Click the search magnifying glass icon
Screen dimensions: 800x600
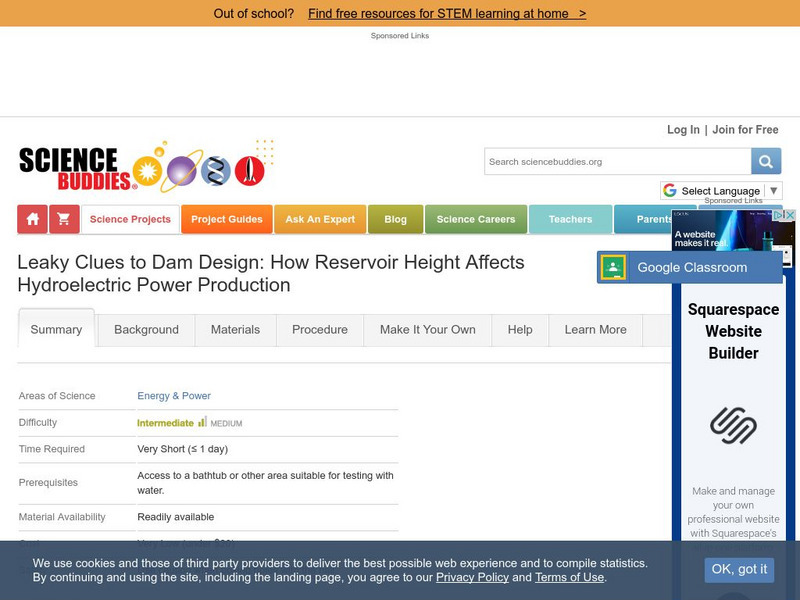click(765, 161)
